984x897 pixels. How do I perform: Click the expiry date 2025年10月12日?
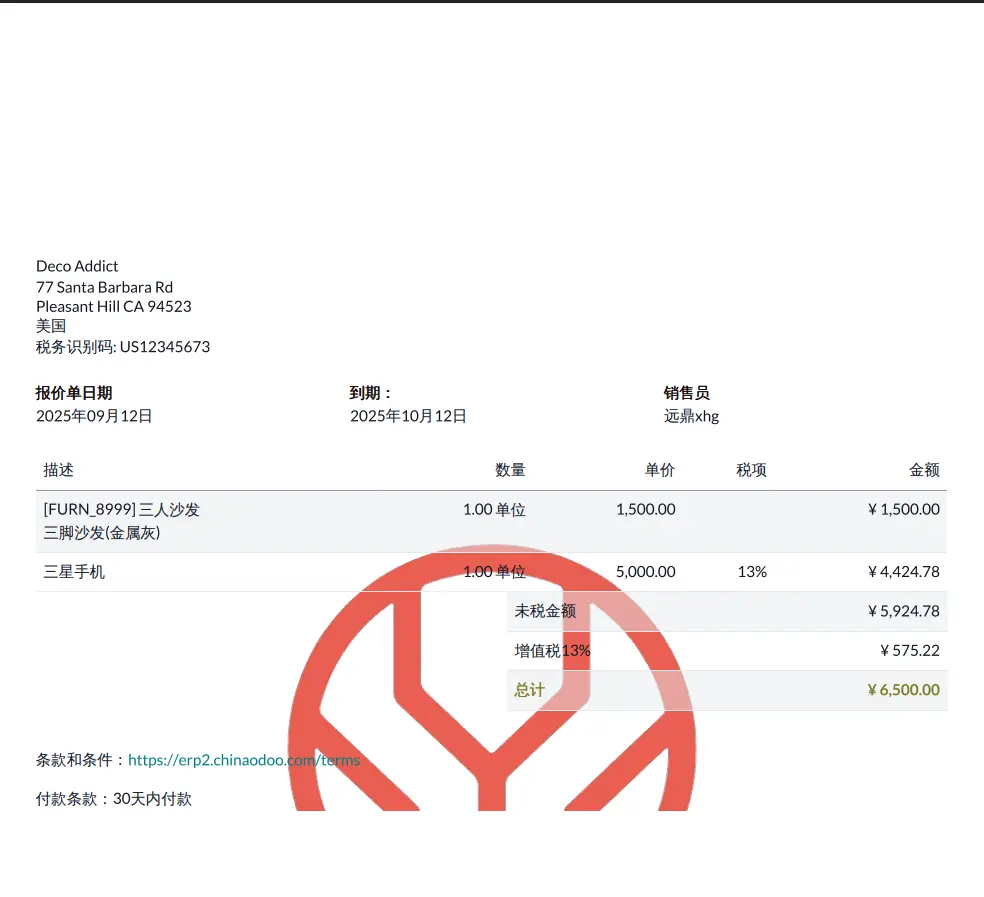(x=408, y=416)
